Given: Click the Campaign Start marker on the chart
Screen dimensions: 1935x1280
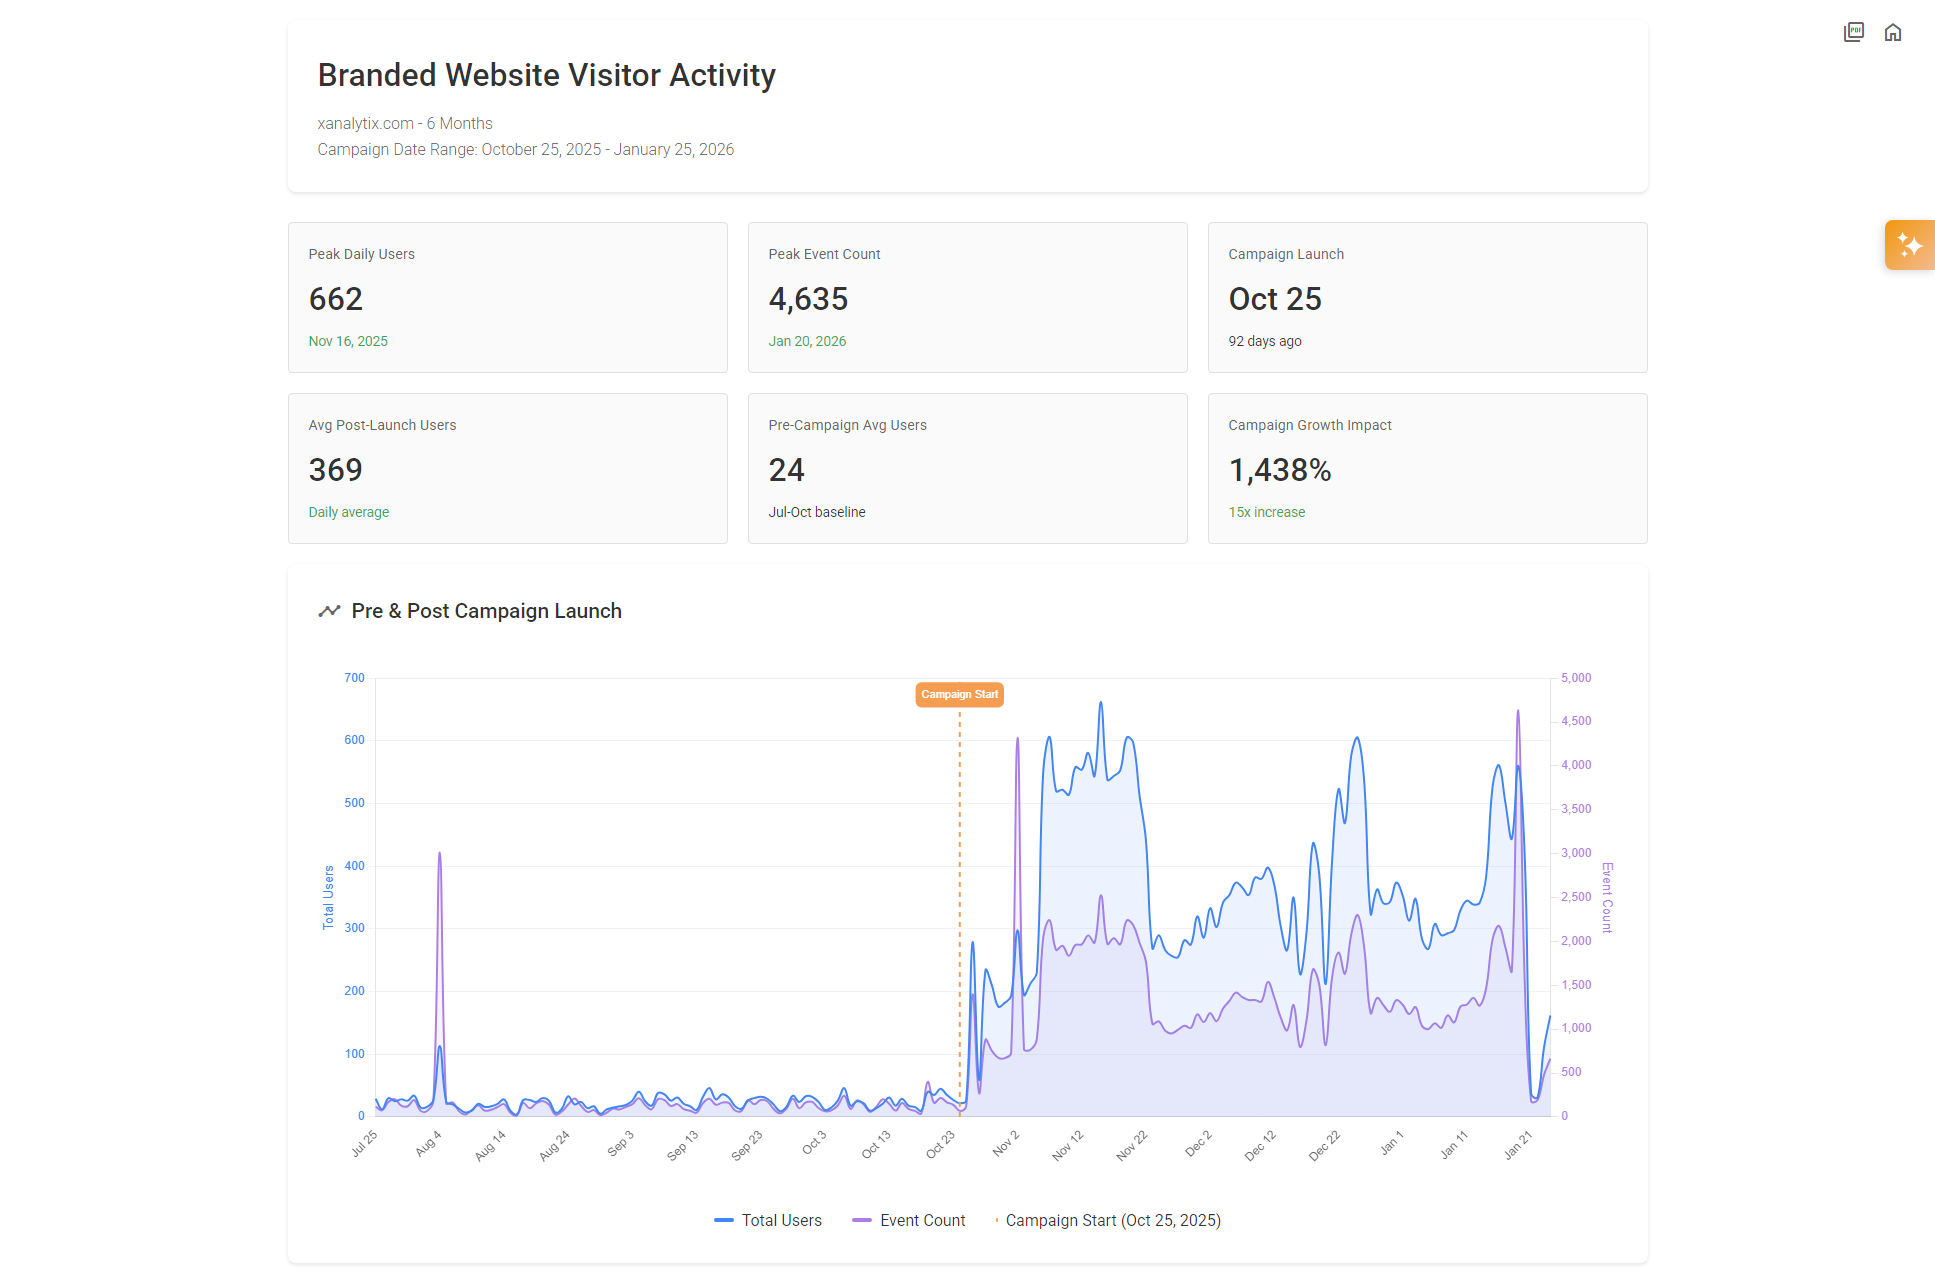Looking at the screenshot, I should coord(959,694).
